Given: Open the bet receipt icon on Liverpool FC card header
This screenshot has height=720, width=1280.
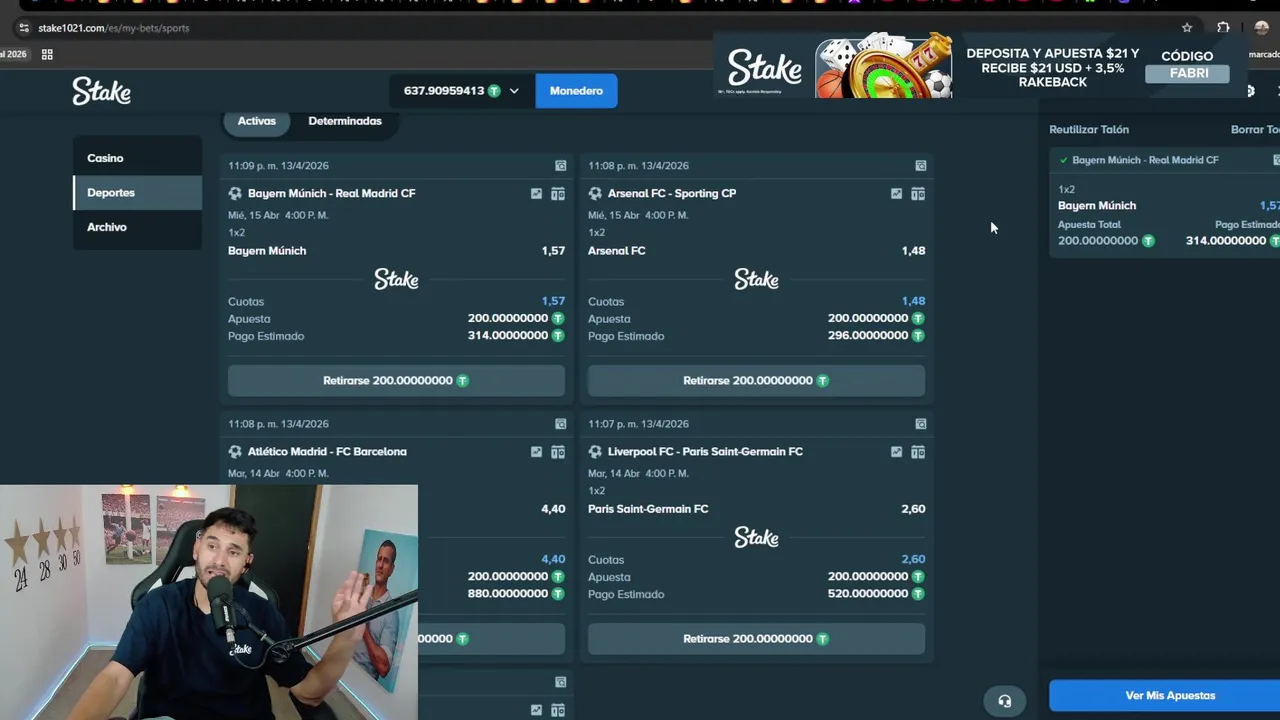Looking at the screenshot, I should point(920,424).
